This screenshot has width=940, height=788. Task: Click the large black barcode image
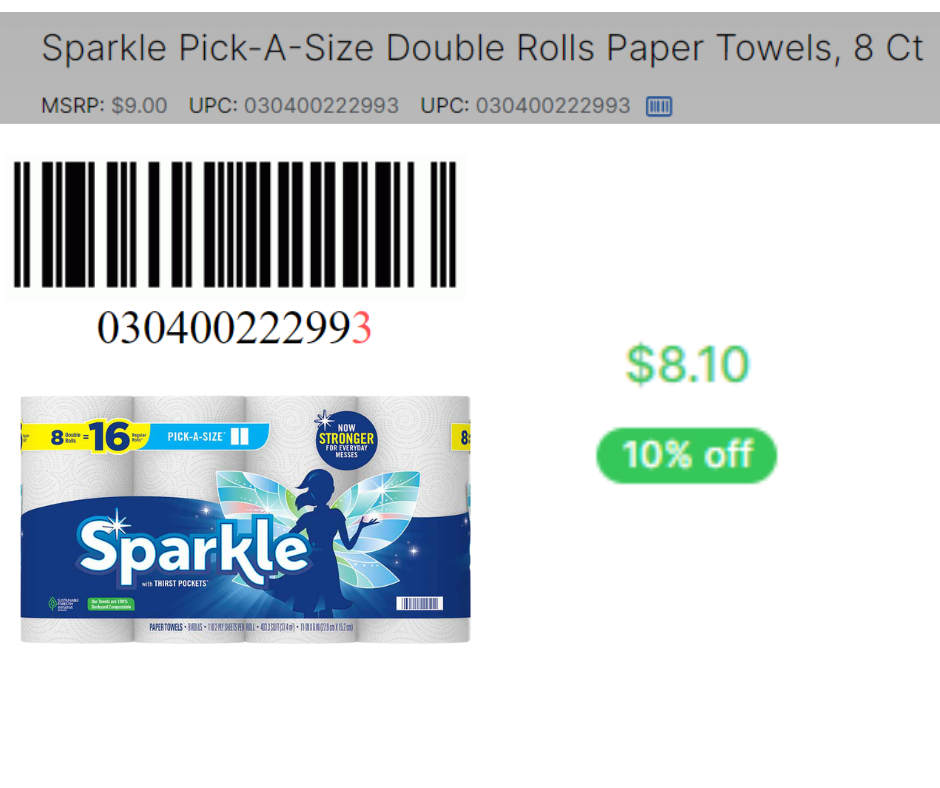[235, 225]
